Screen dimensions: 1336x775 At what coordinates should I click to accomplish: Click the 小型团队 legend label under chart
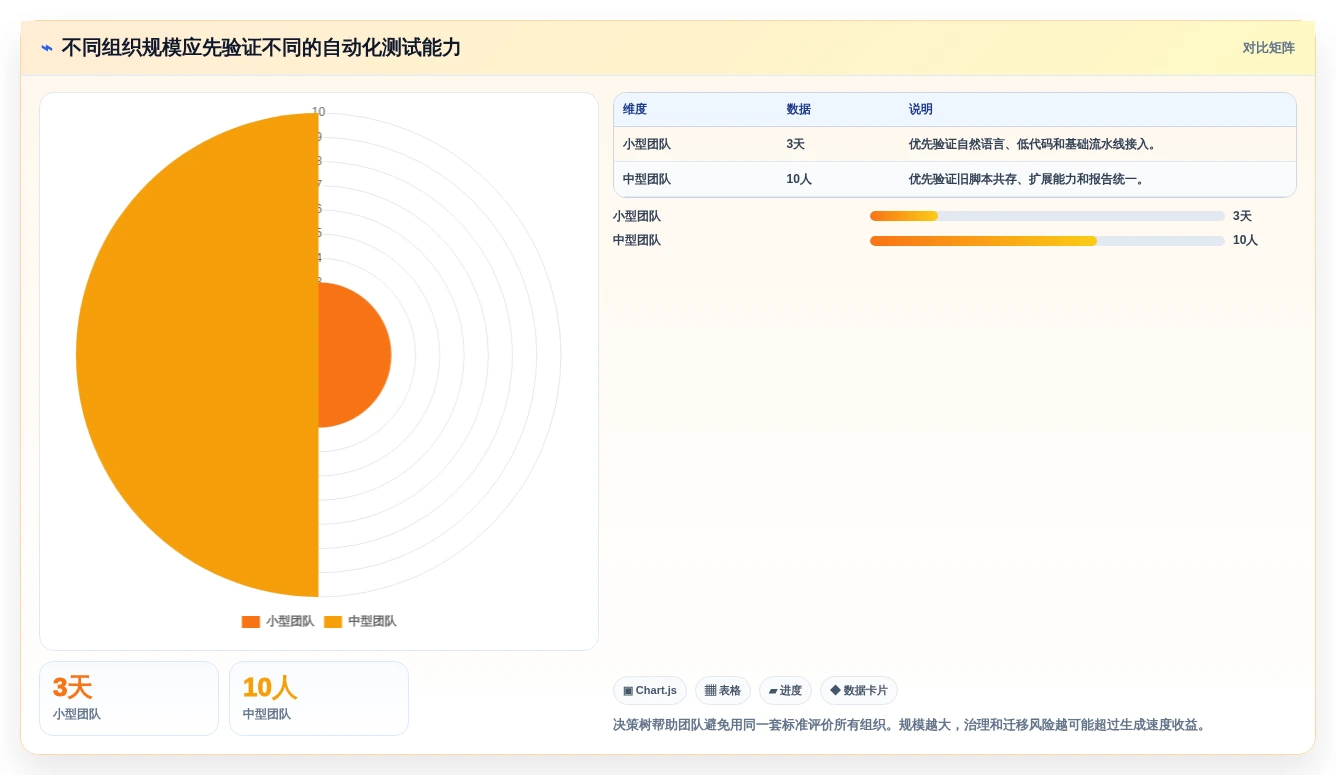pos(290,622)
